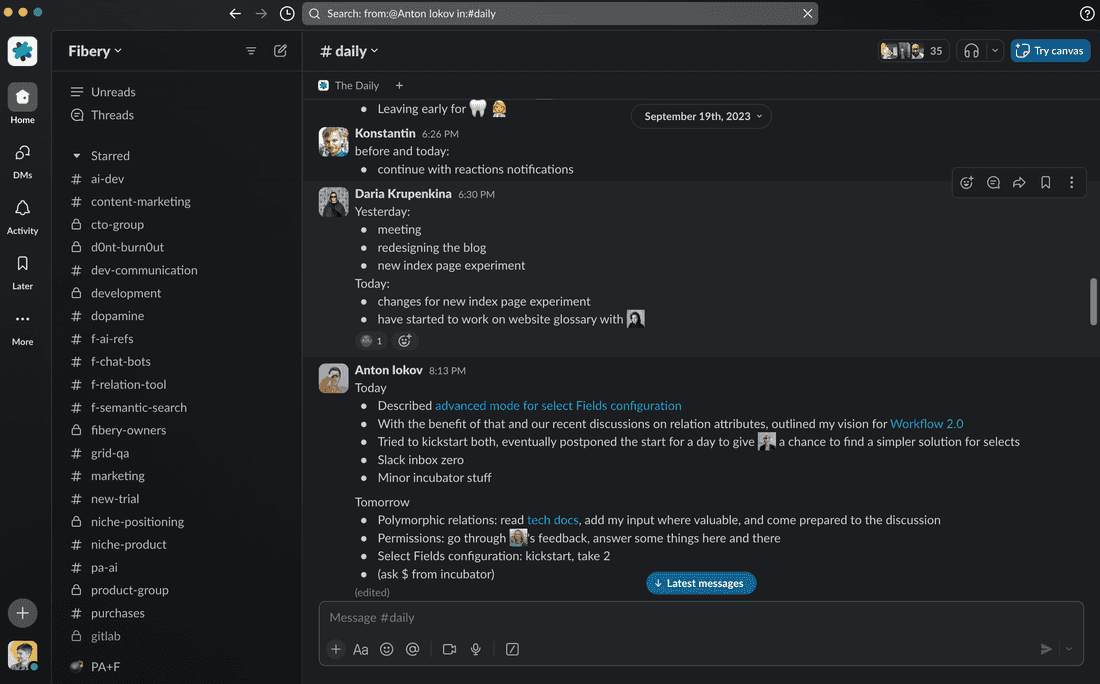Record an audio clip with the microphone icon
This screenshot has height=684, width=1100.
pyautogui.click(x=475, y=649)
